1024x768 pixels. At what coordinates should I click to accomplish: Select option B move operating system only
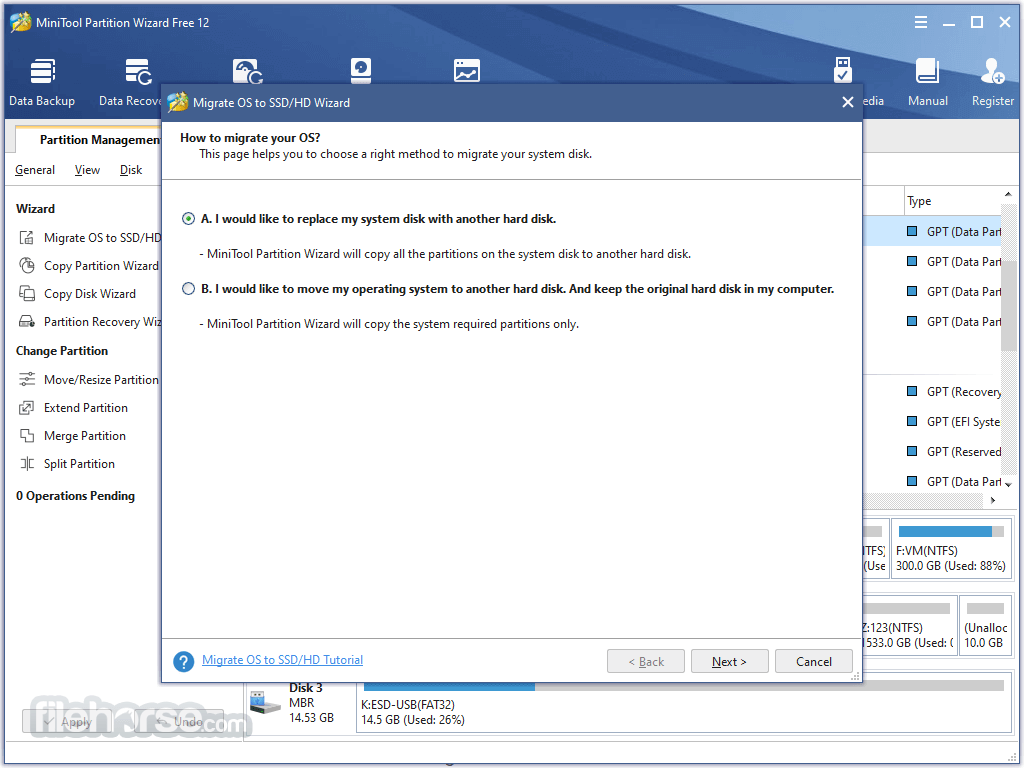coord(188,289)
